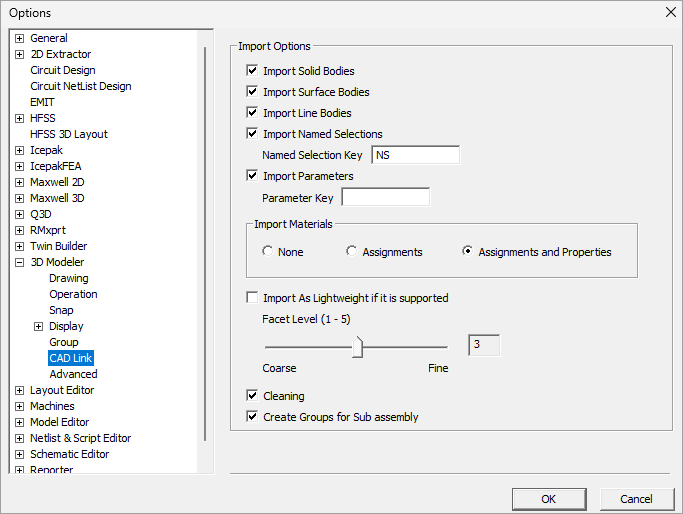Expand the 2D Extractor node
The width and height of the screenshot is (683, 514).
click(x=19, y=54)
